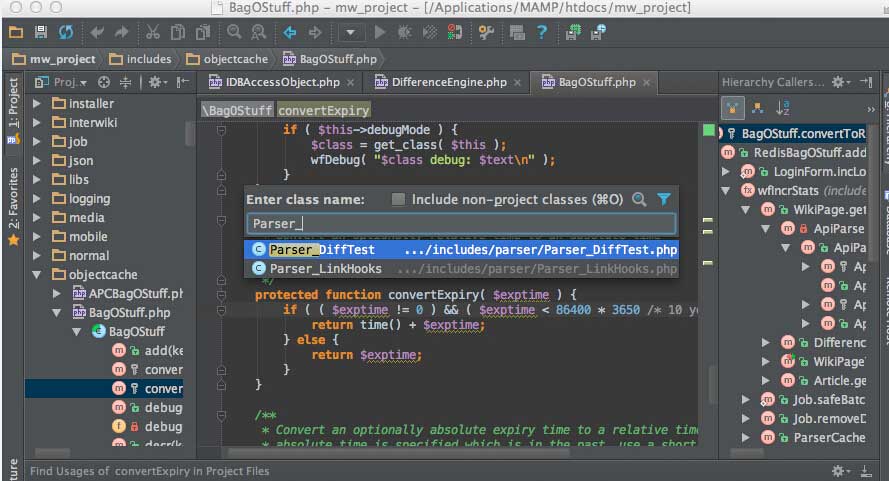Click mw_project breadcrumb

coord(54,59)
